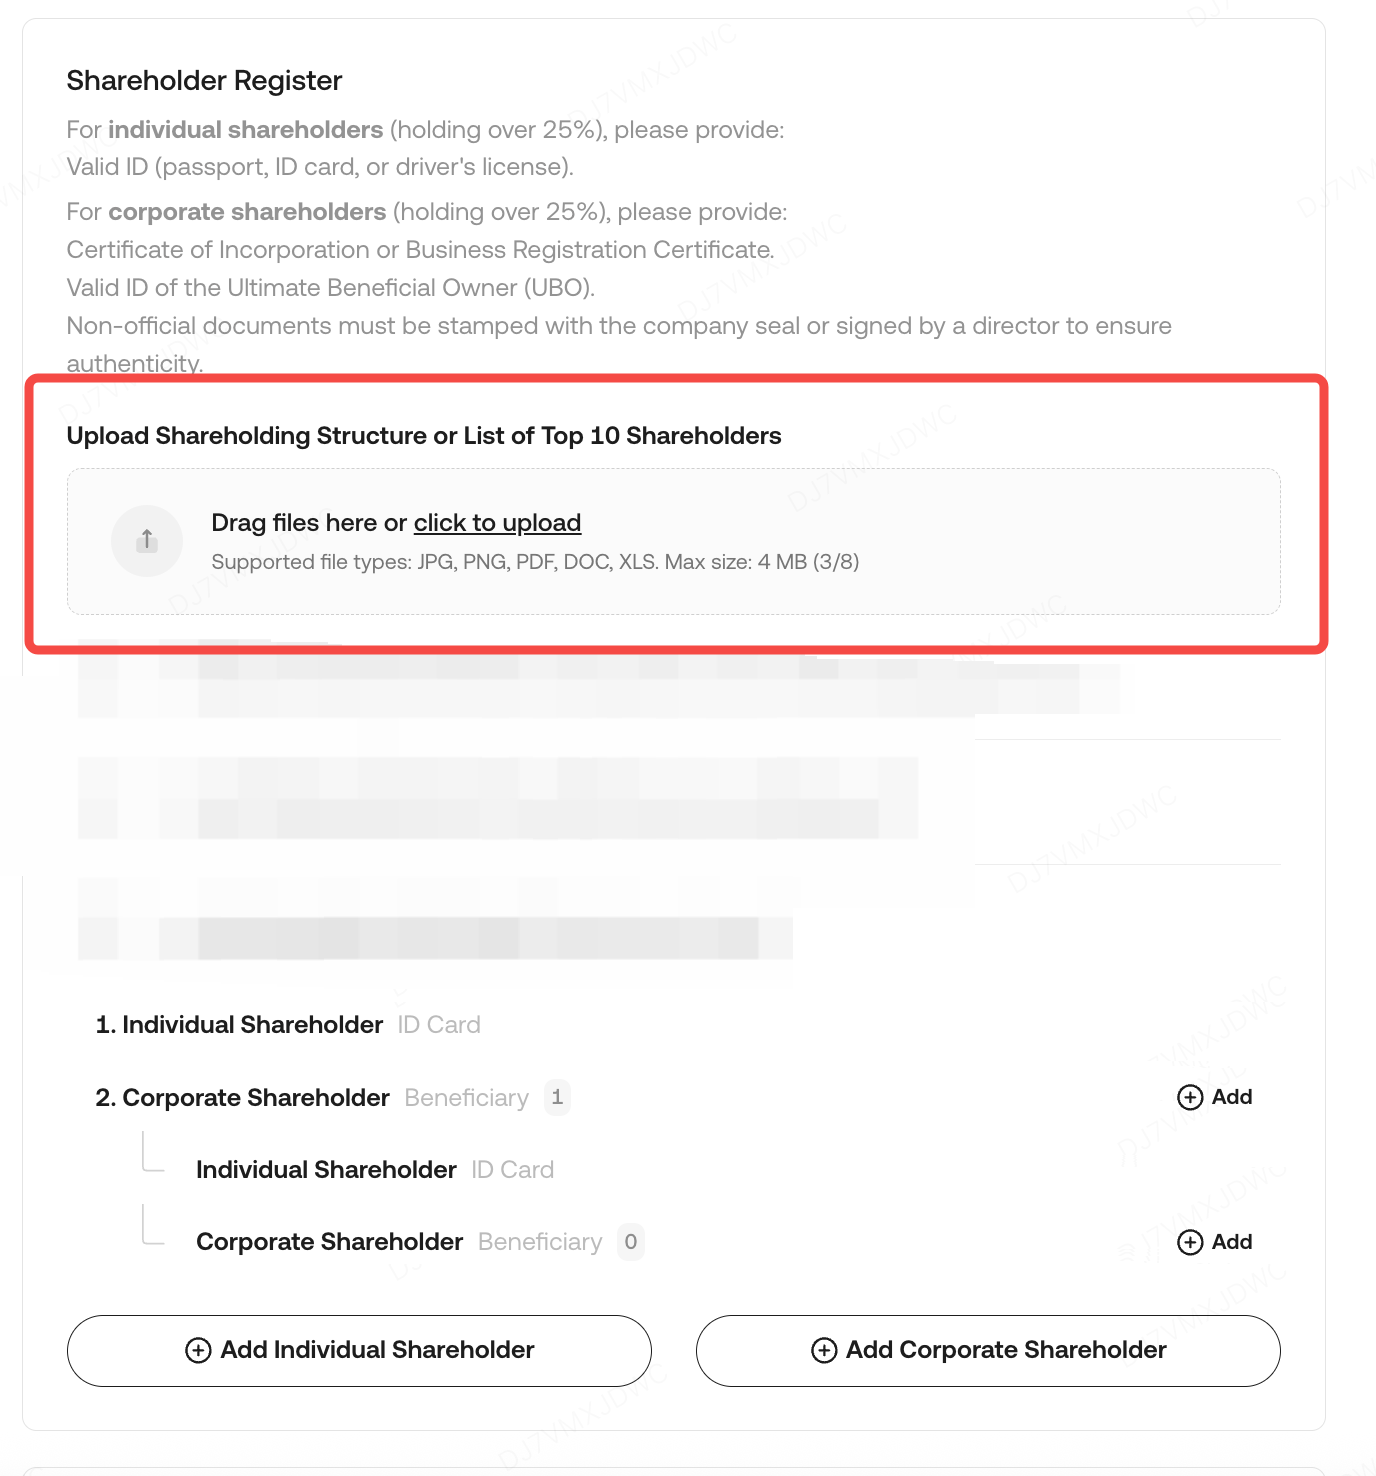Click plus icon inside Add Individual Shareholder button
This screenshot has width=1376, height=1476.
tap(198, 1350)
